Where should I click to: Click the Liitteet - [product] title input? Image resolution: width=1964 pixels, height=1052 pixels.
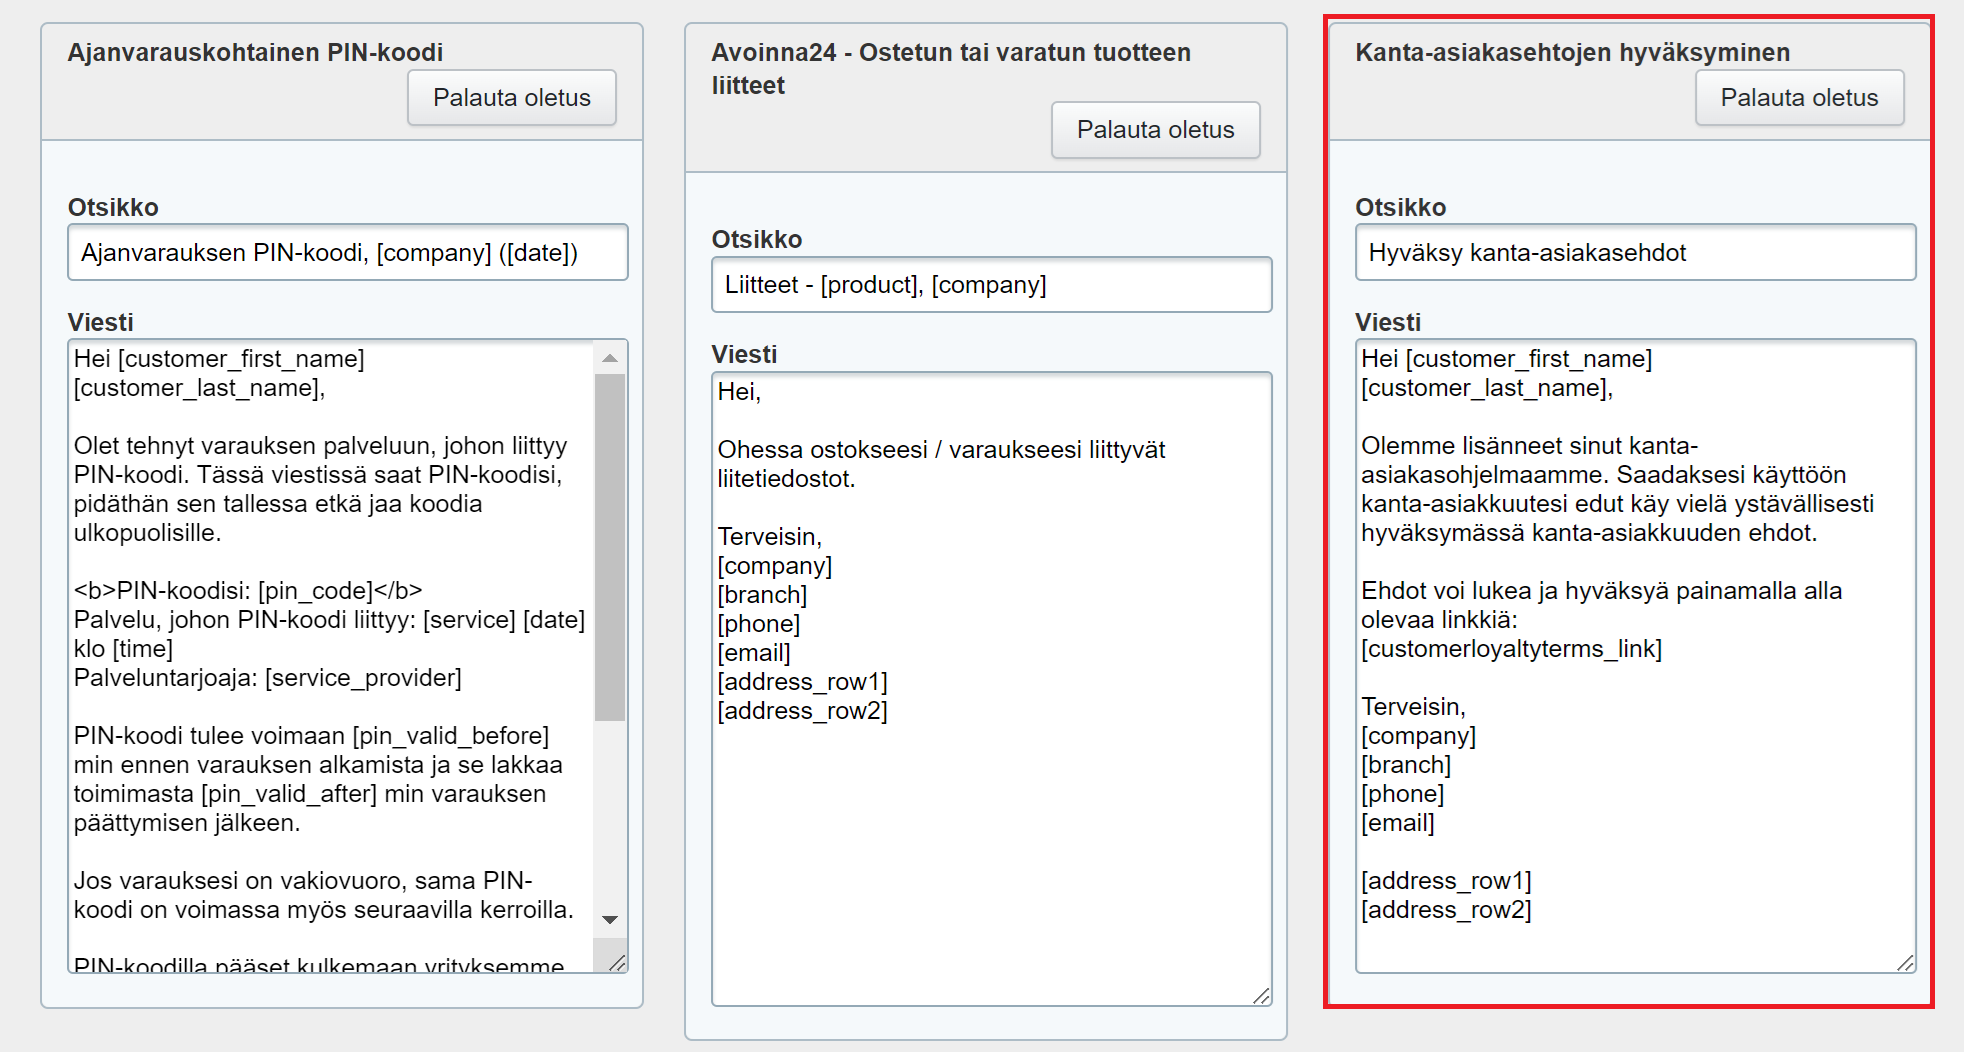tap(990, 285)
